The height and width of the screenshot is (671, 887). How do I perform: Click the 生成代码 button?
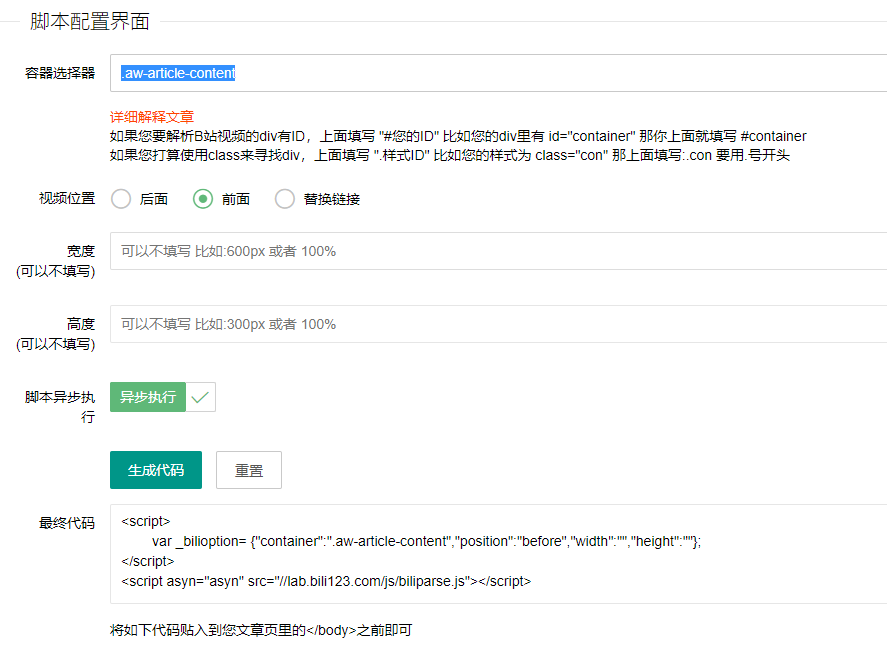point(156,470)
